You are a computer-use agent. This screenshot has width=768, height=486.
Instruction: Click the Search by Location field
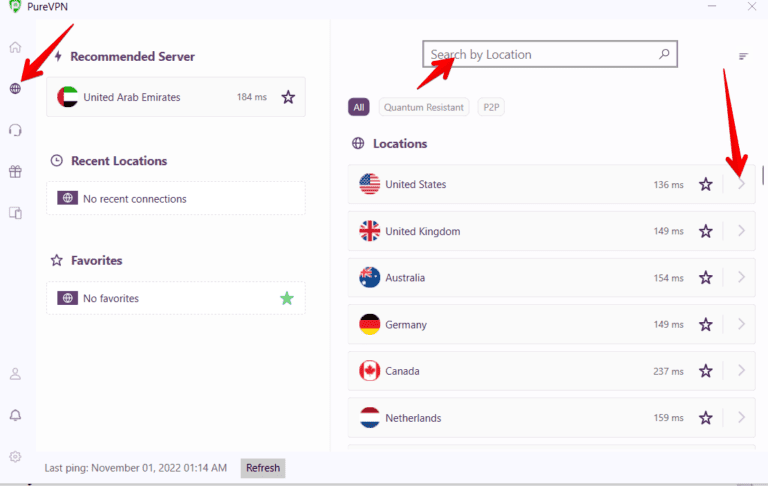click(x=540, y=55)
